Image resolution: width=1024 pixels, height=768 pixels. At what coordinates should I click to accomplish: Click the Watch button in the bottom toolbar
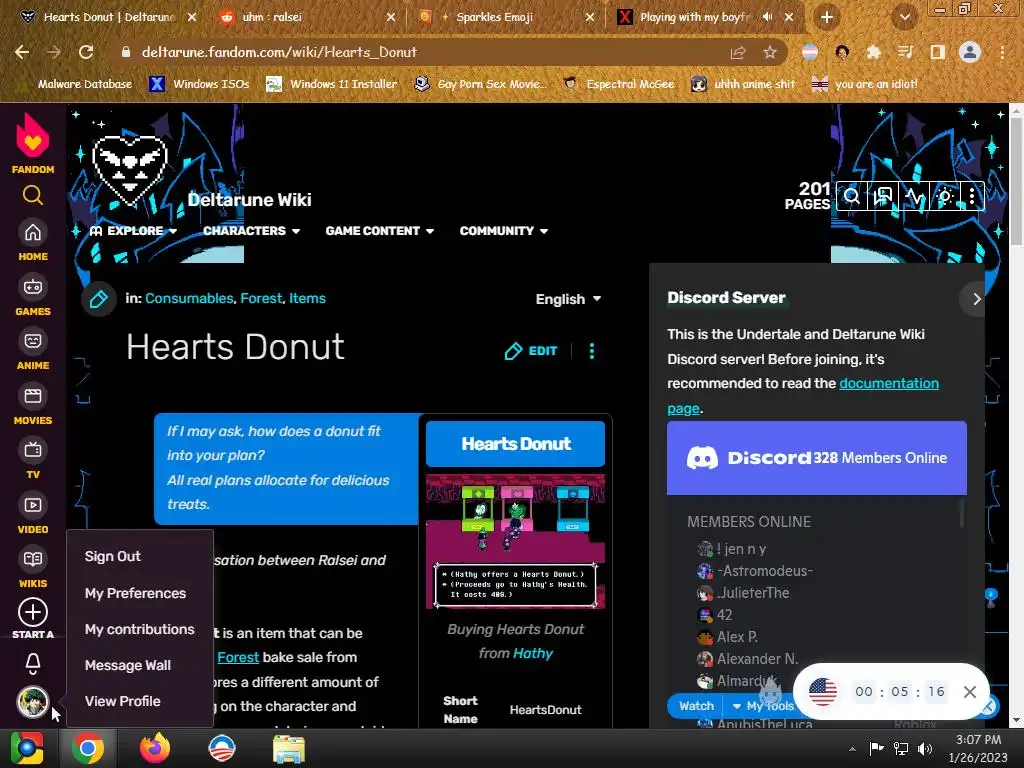[696, 706]
